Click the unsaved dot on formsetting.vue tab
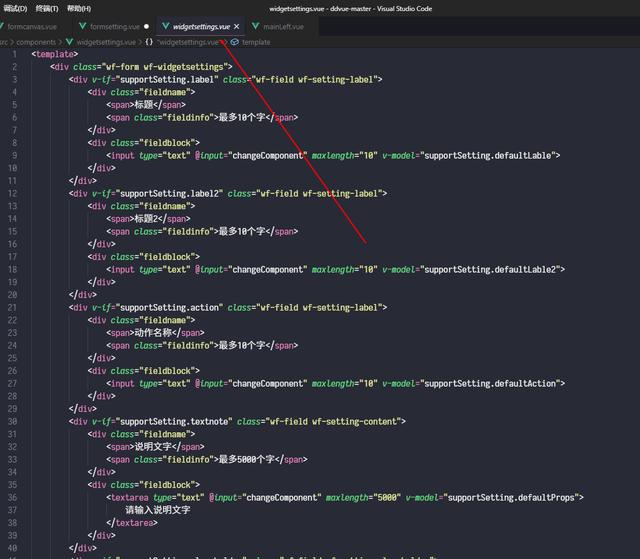This screenshot has width=640, height=559. [x=147, y=27]
